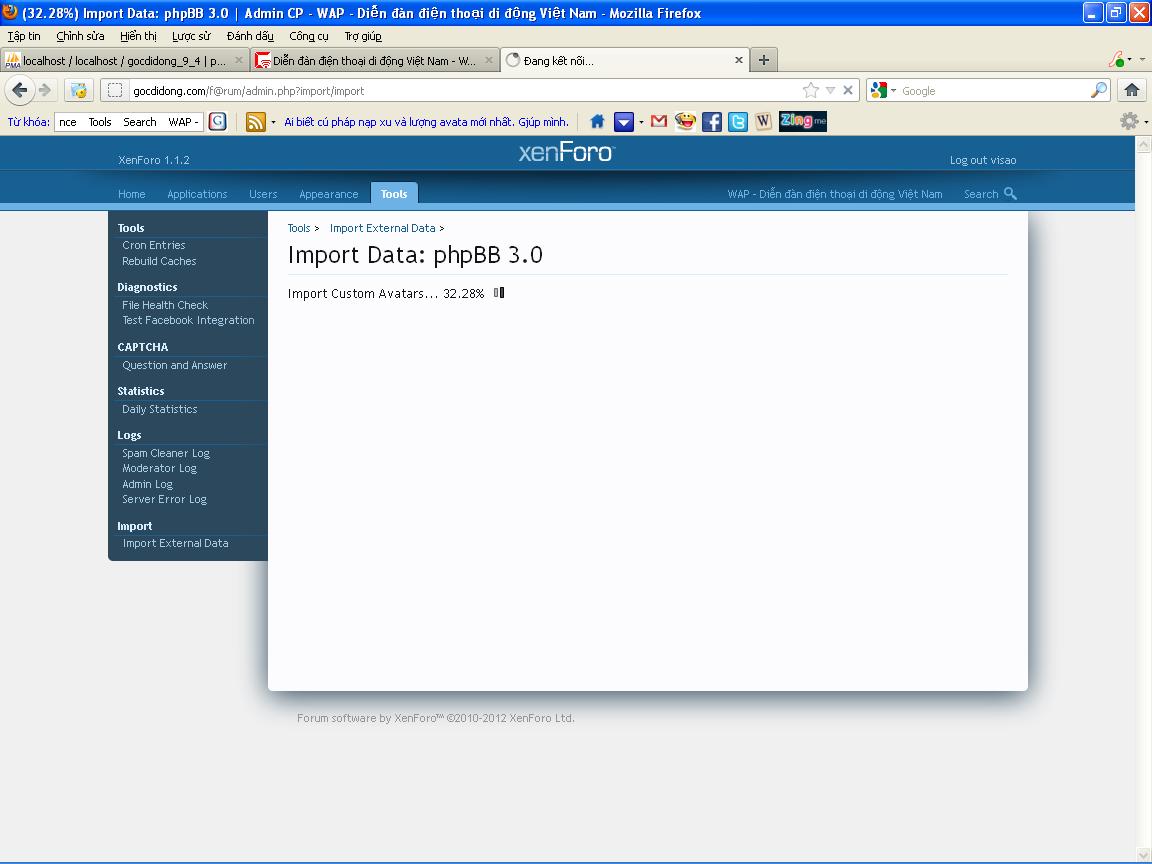The image size is (1152, 864).
Task: Click the browser Home button
Action: [x=1132, y=90]
